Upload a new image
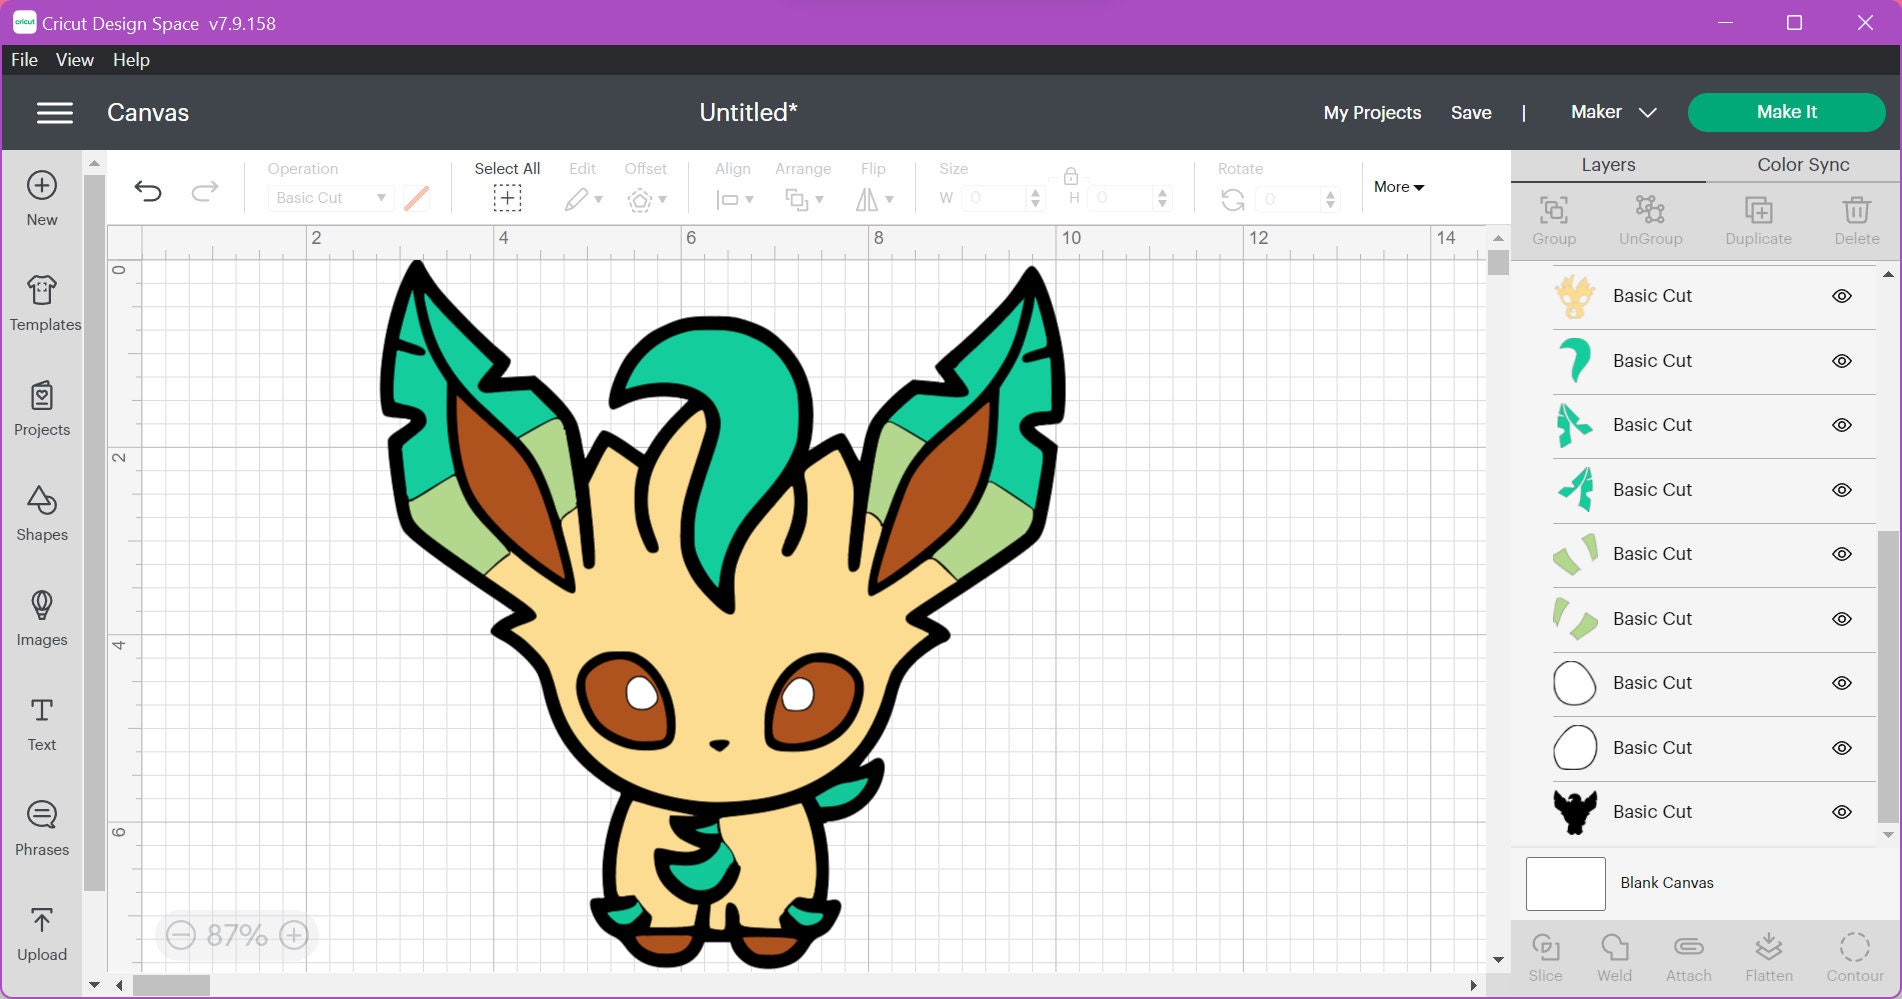 point(41,933)
